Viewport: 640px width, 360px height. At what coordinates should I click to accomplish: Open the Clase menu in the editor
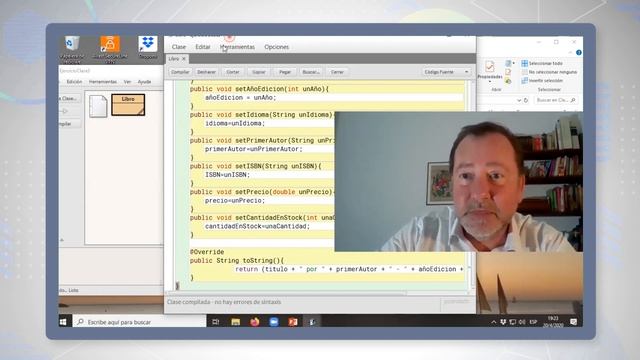(179, 47)
